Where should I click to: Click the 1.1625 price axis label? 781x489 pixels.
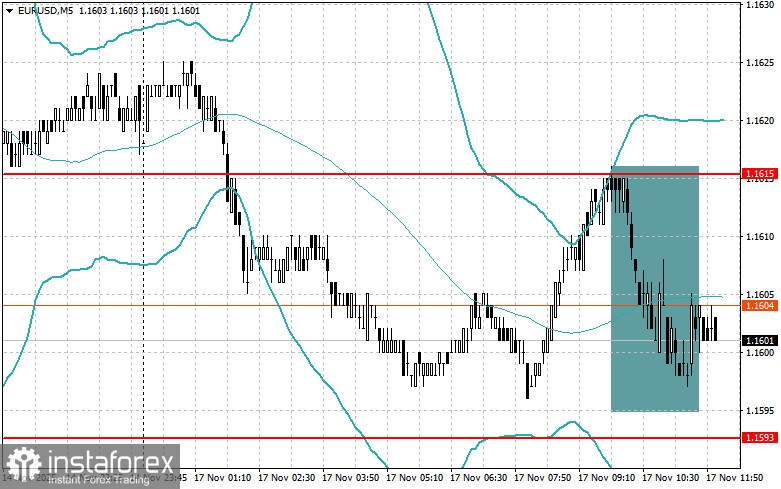(760, 63)
